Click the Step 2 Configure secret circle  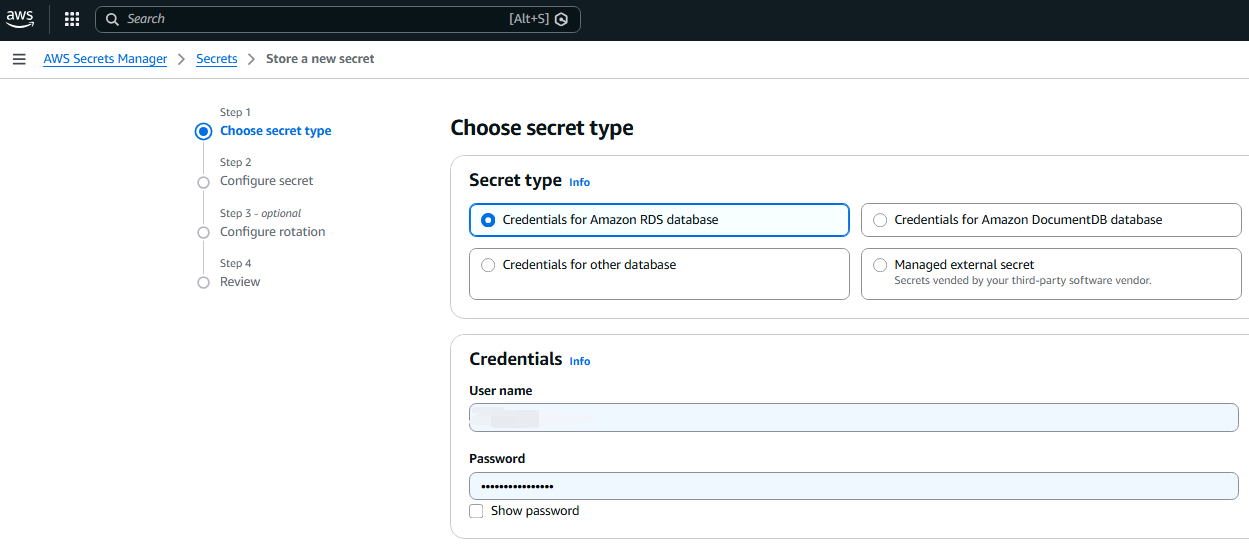(203, 182)
